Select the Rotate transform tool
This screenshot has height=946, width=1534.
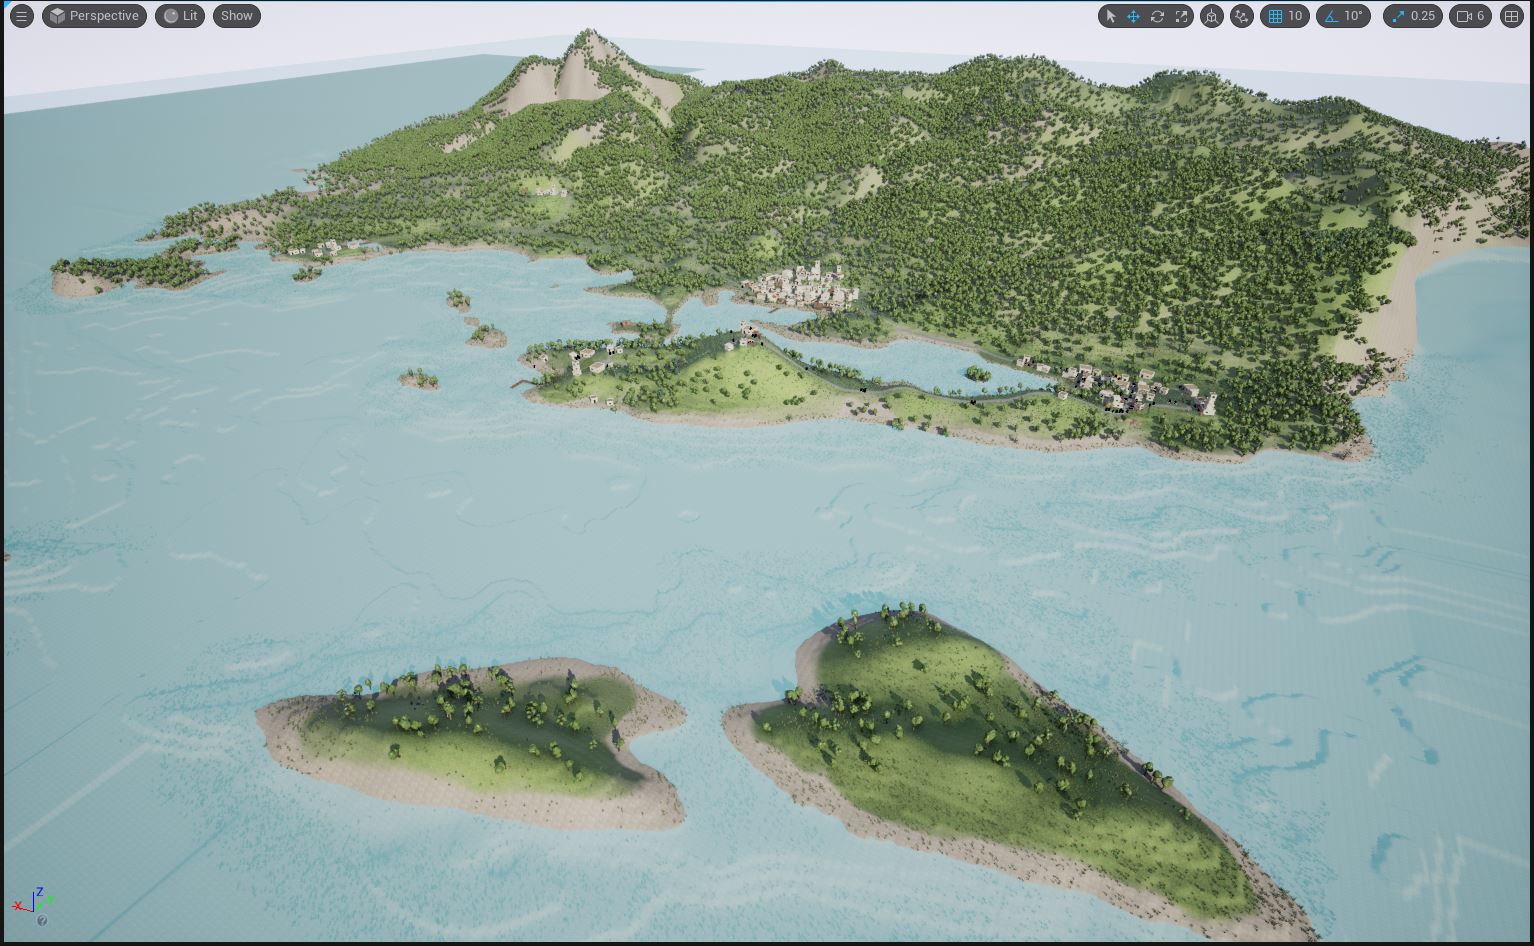point(1157,16)
